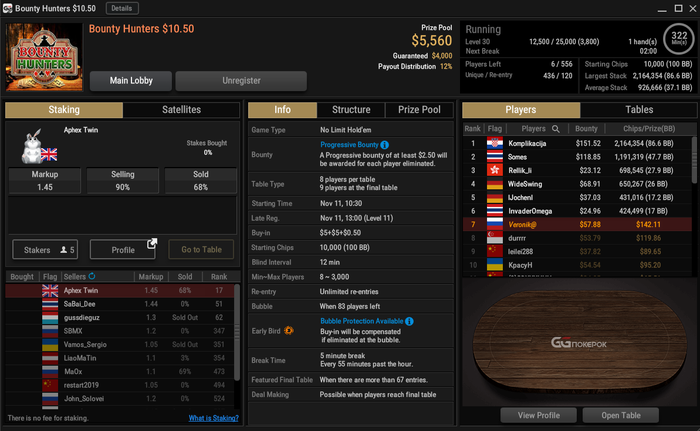Click the Payout Distribution 12% value
700x431 pixels.
[x=446, y=67]
